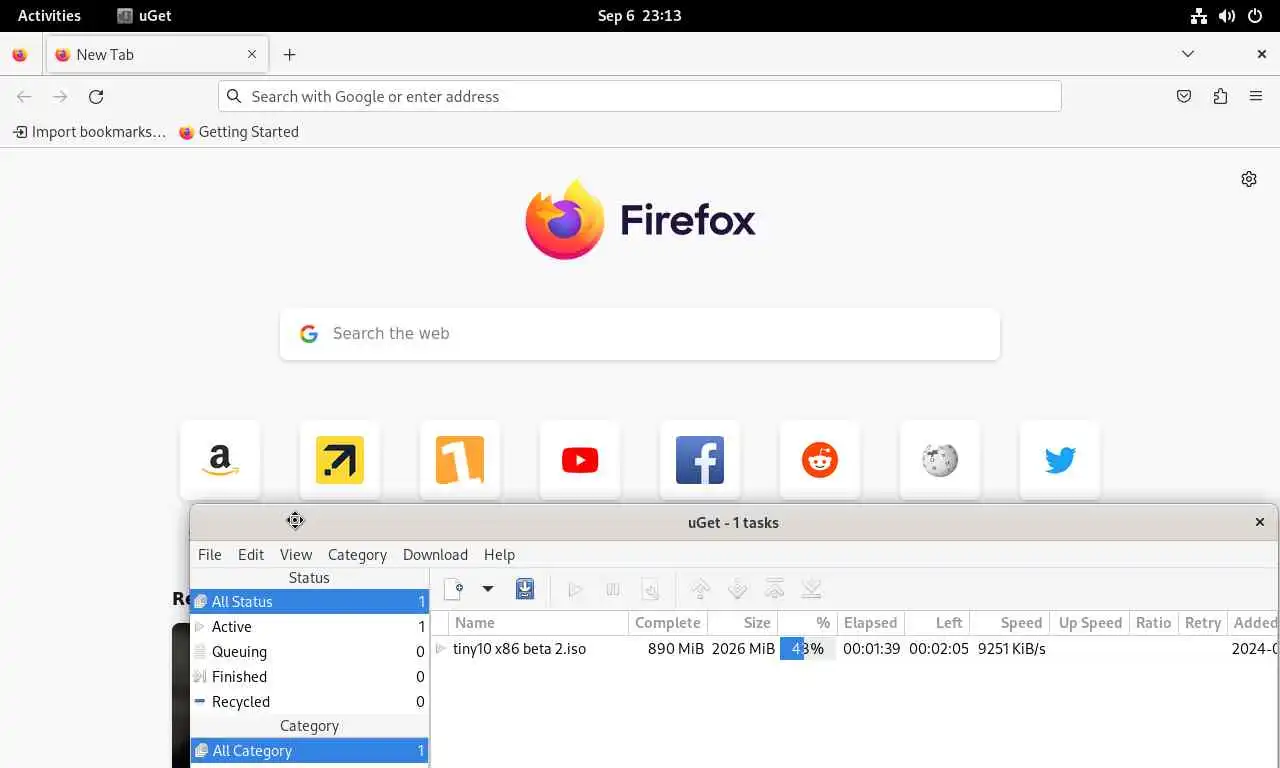This screenshot has height=768, width=1280.
Task: Sort downloads by Left column header
Action: [938, 623]
